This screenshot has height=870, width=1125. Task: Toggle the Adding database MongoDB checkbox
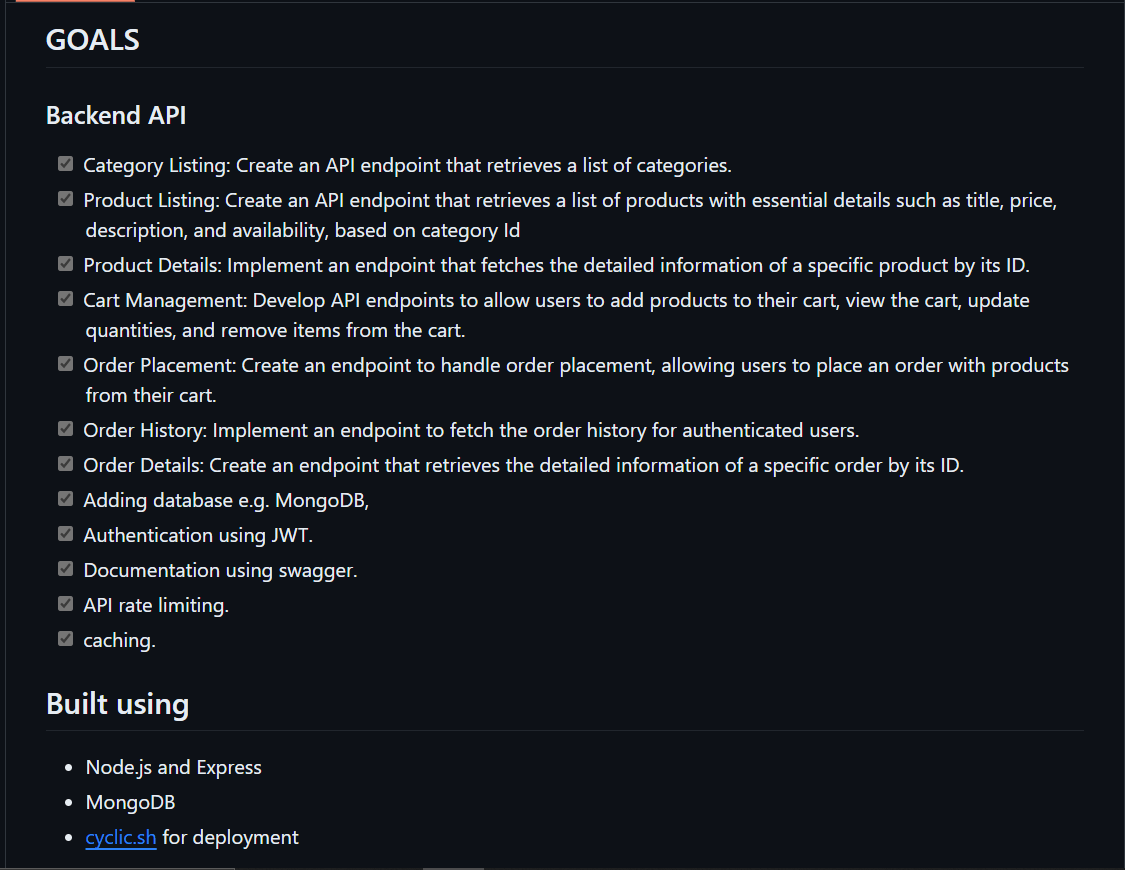(65, 499)
